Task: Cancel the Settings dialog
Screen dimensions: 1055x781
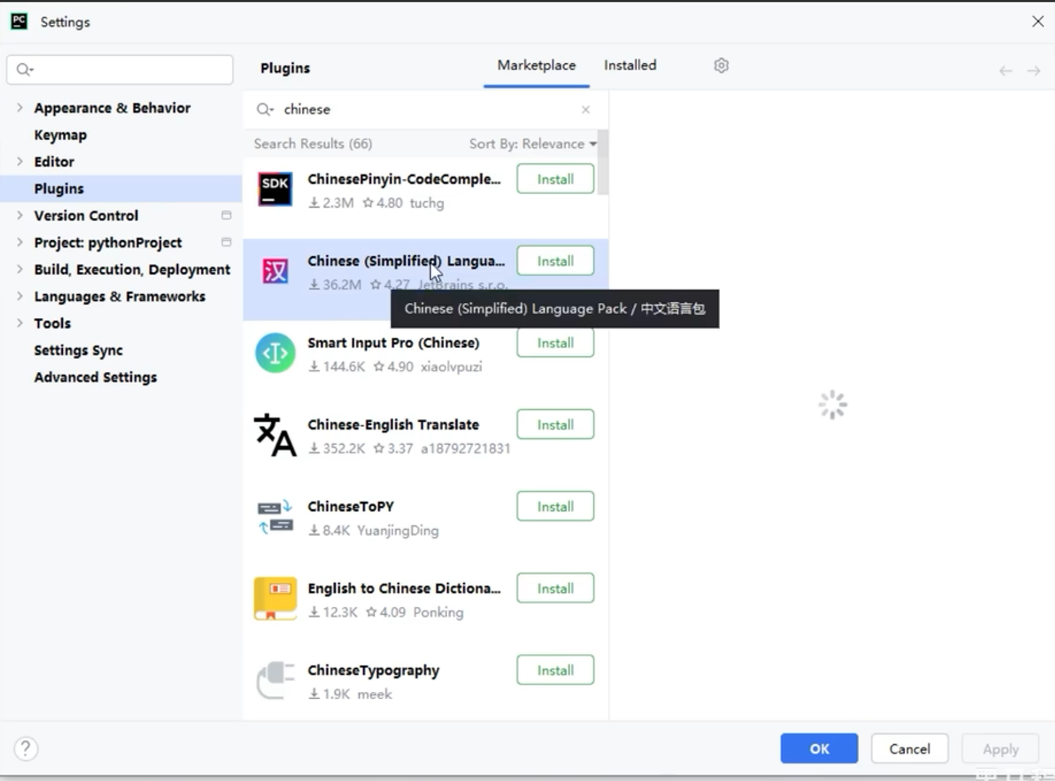Action: [910, 749]
